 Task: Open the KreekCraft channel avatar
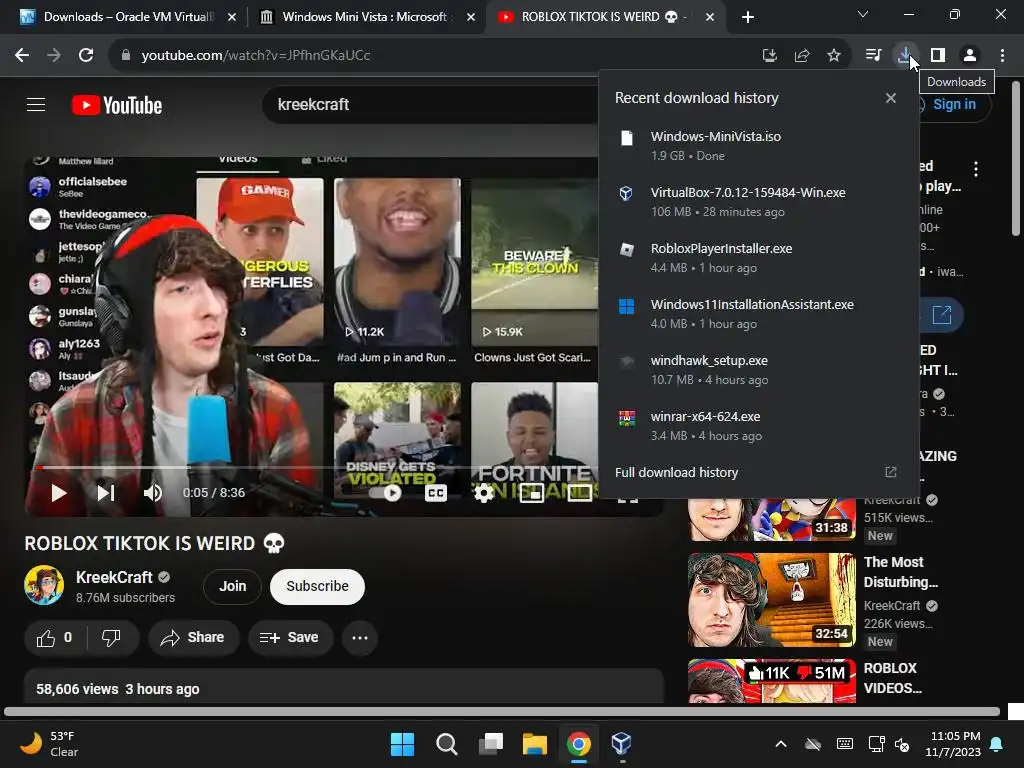(x=44, y=585)
